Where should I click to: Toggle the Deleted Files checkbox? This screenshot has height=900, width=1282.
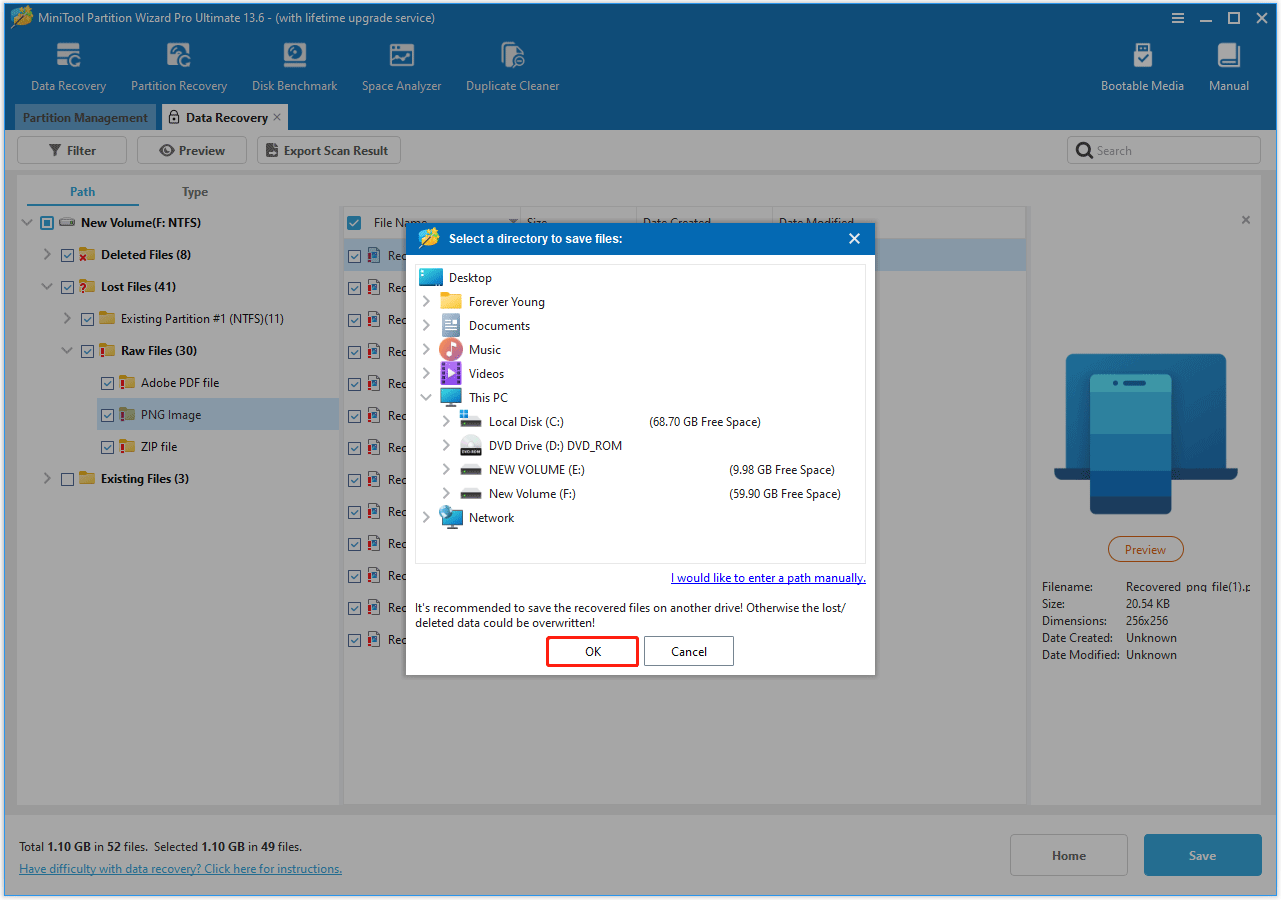click(67, 254)
